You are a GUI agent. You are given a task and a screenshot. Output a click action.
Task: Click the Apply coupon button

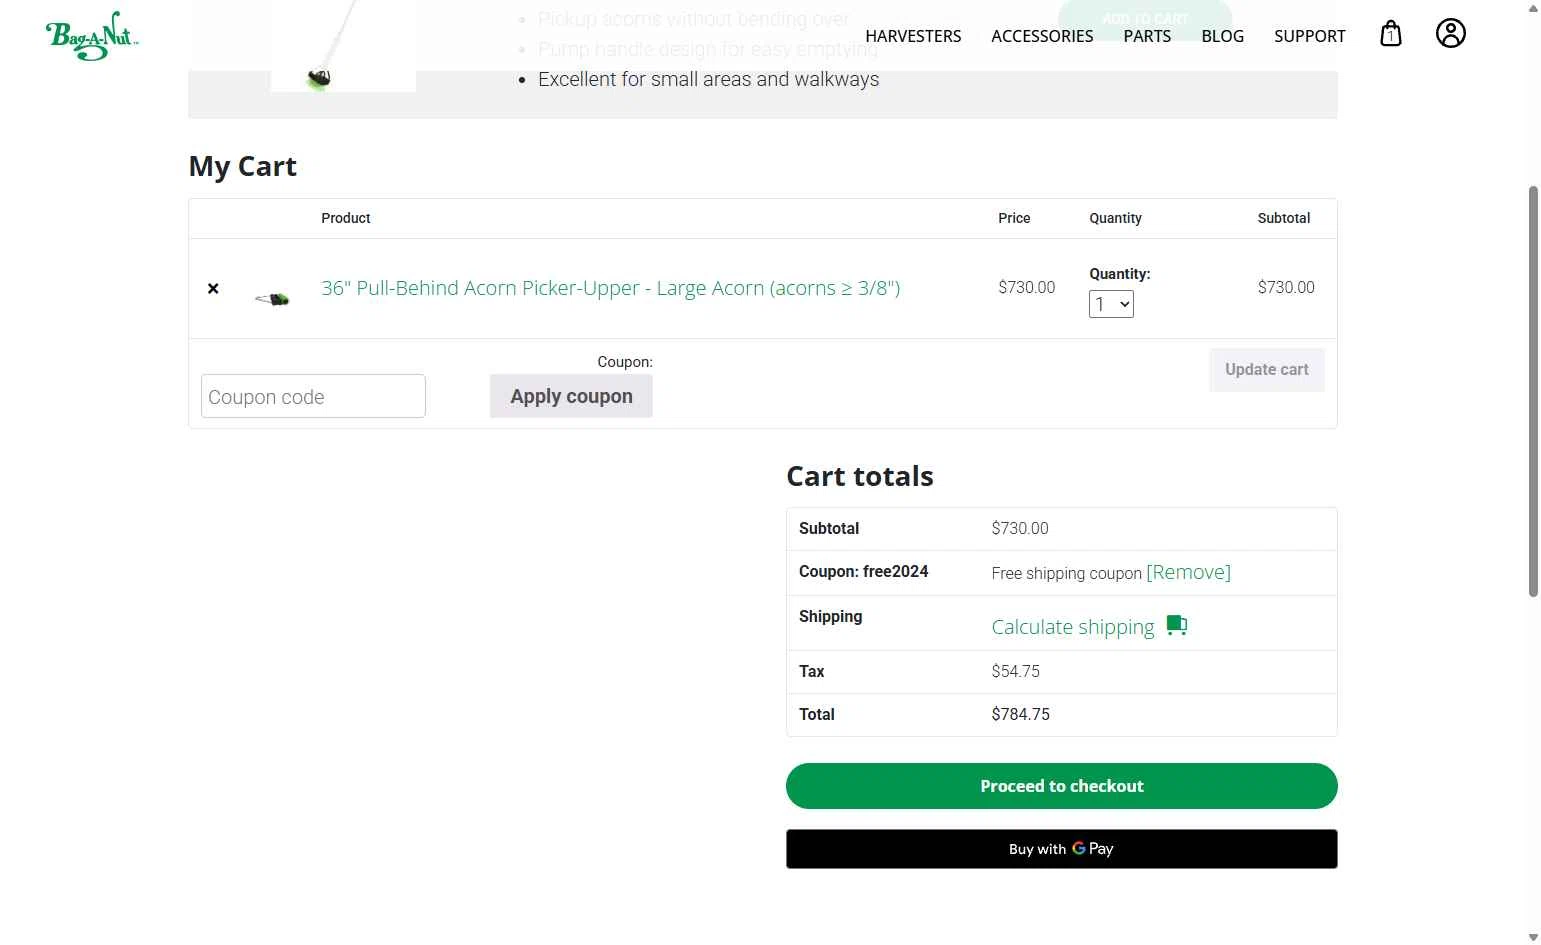(571, 396)
